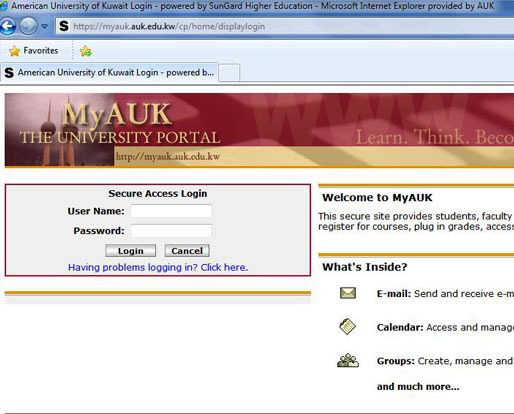Click the MyAUK University Portal banner
Viewport: 514px width, 414px height.
259,130
